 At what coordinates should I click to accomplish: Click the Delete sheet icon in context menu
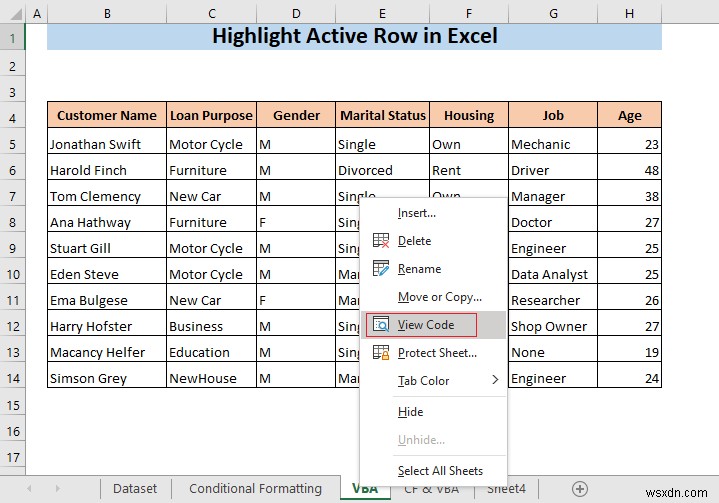click(381, 241)
